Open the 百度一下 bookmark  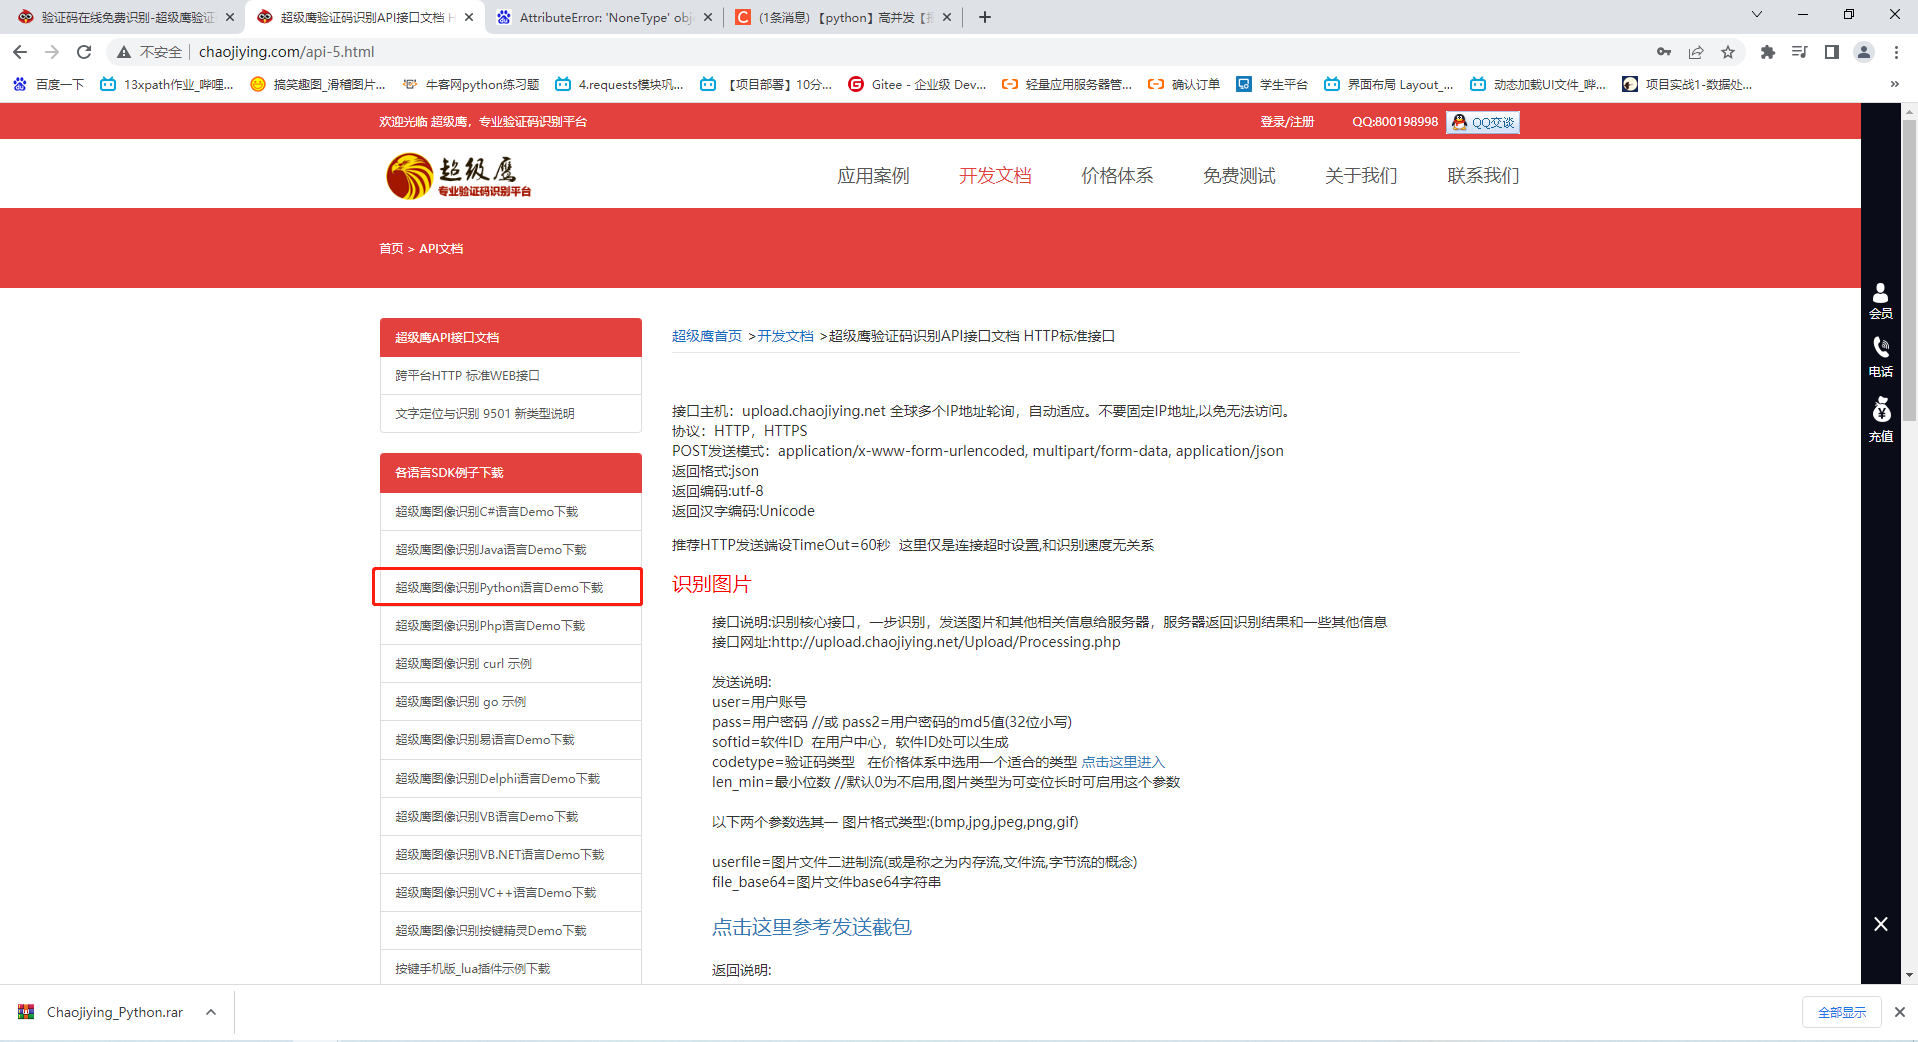click(x=49, y=84)
